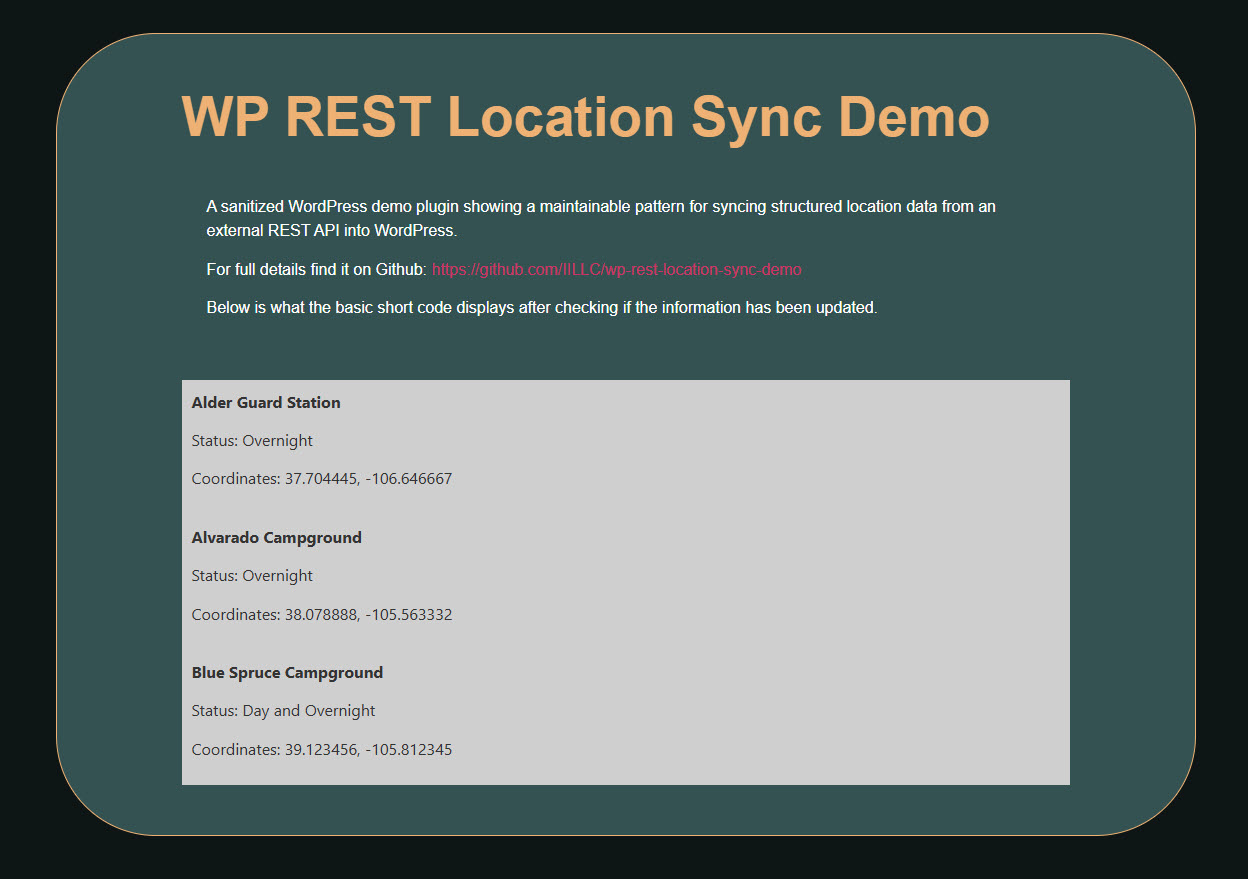Click Alder Guard Station's Status: Overnight line
Viewport: 1248px width, 879px height.
click(x=252, y=440)
